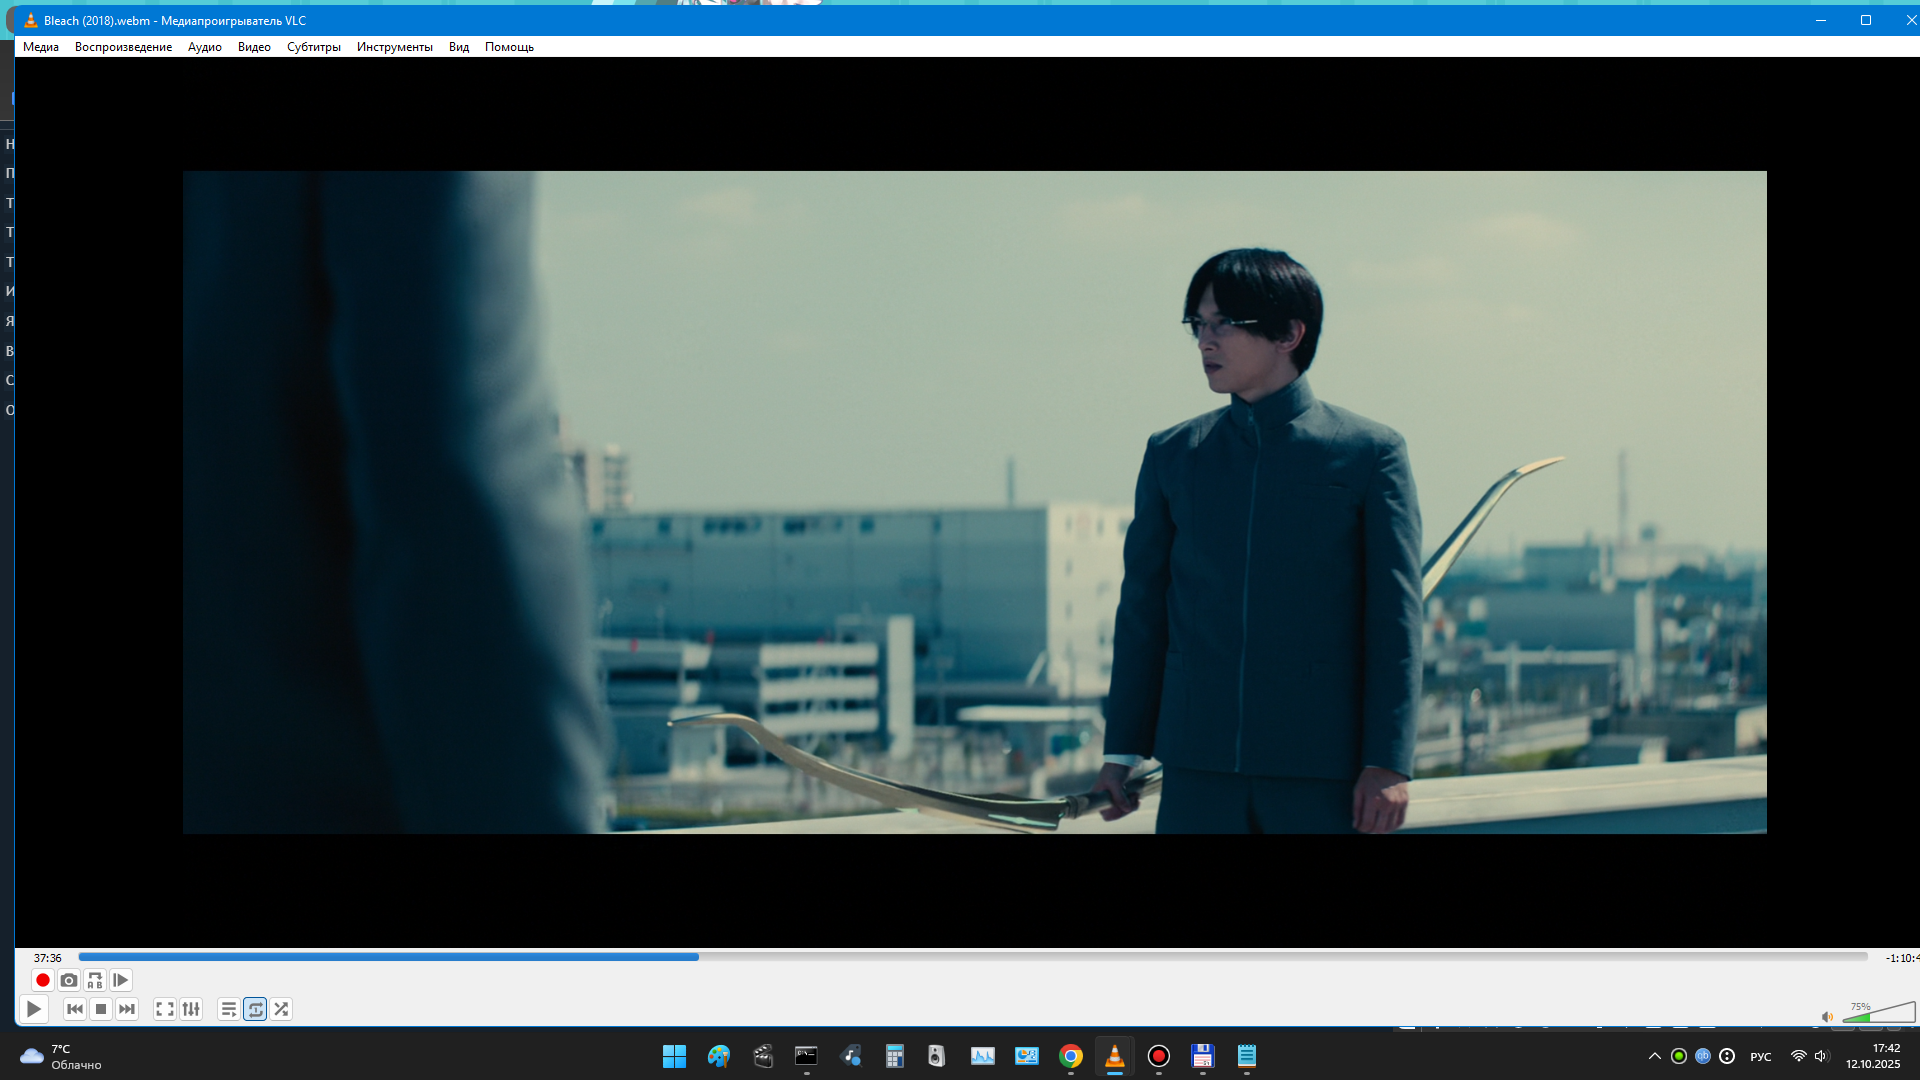Open the Субтитры menu
The height and width of the screenshot is (1080, 1920).
pyautogui.click(x=313, y=47)
